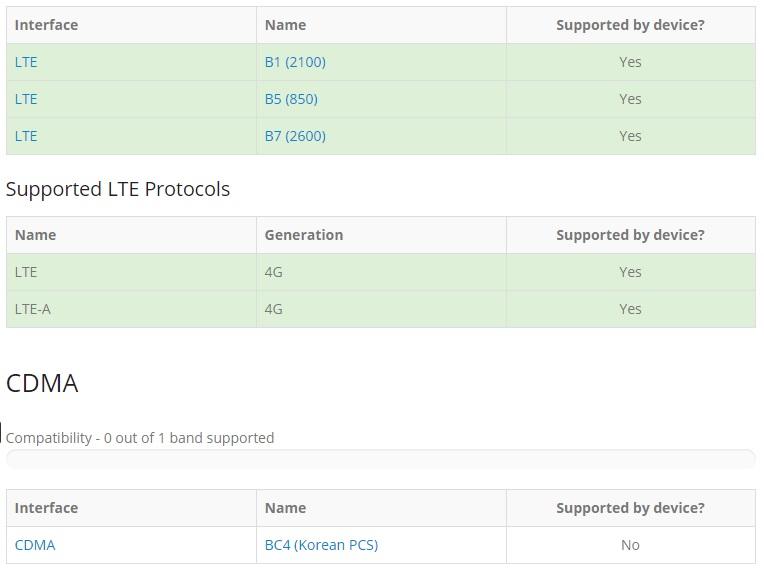
Task: Click the LTE link in the B5 (850) row
Action: pyautogui.click(x=26, y=99)
